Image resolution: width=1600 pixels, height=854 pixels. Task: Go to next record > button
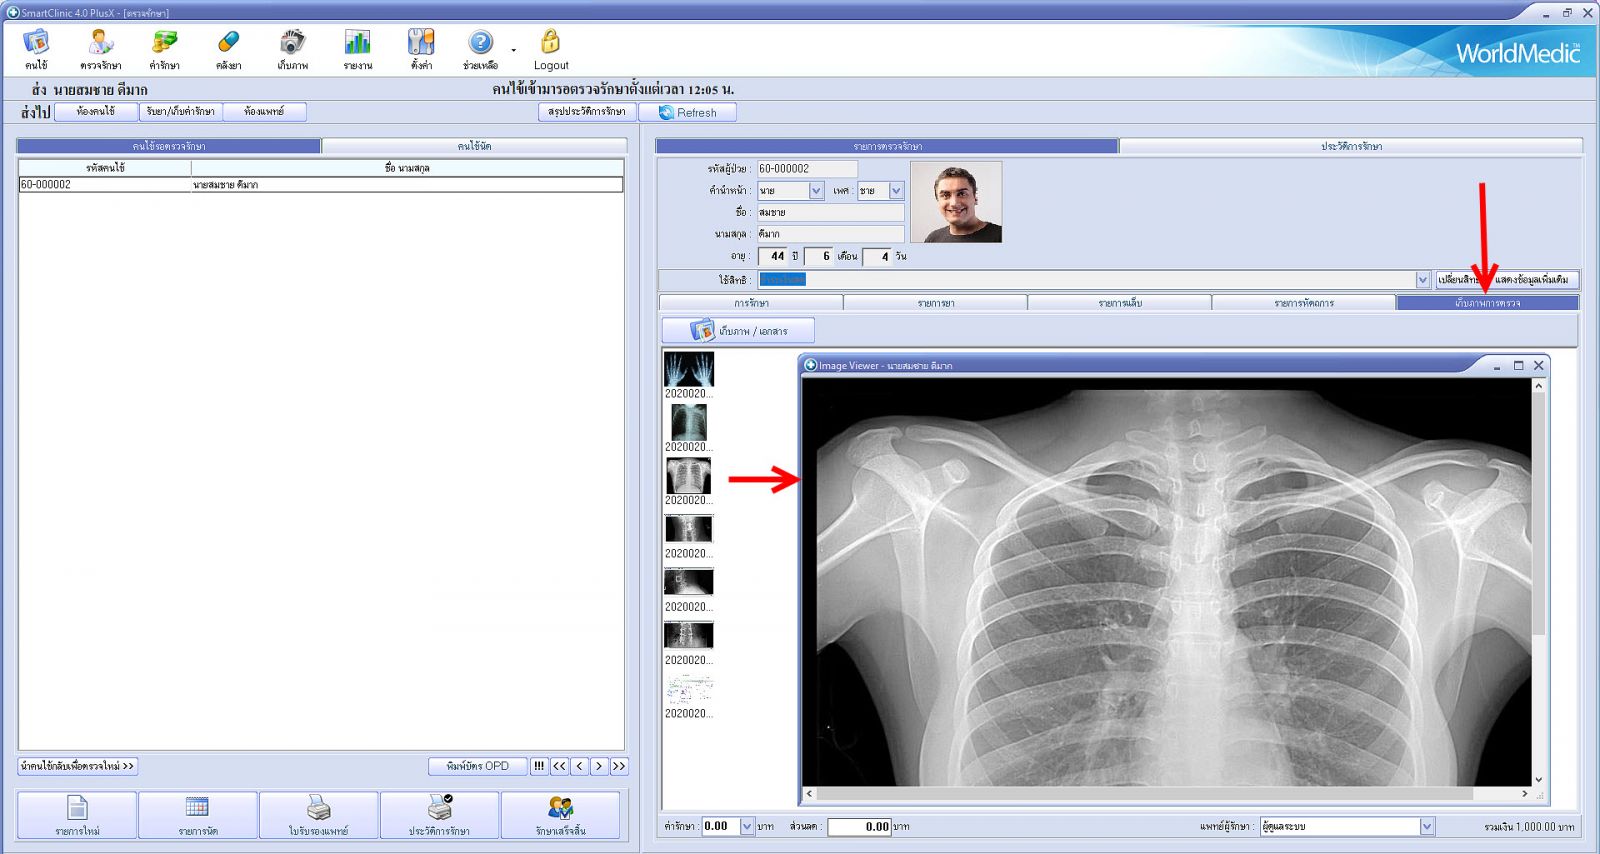[x=599, y=766]
